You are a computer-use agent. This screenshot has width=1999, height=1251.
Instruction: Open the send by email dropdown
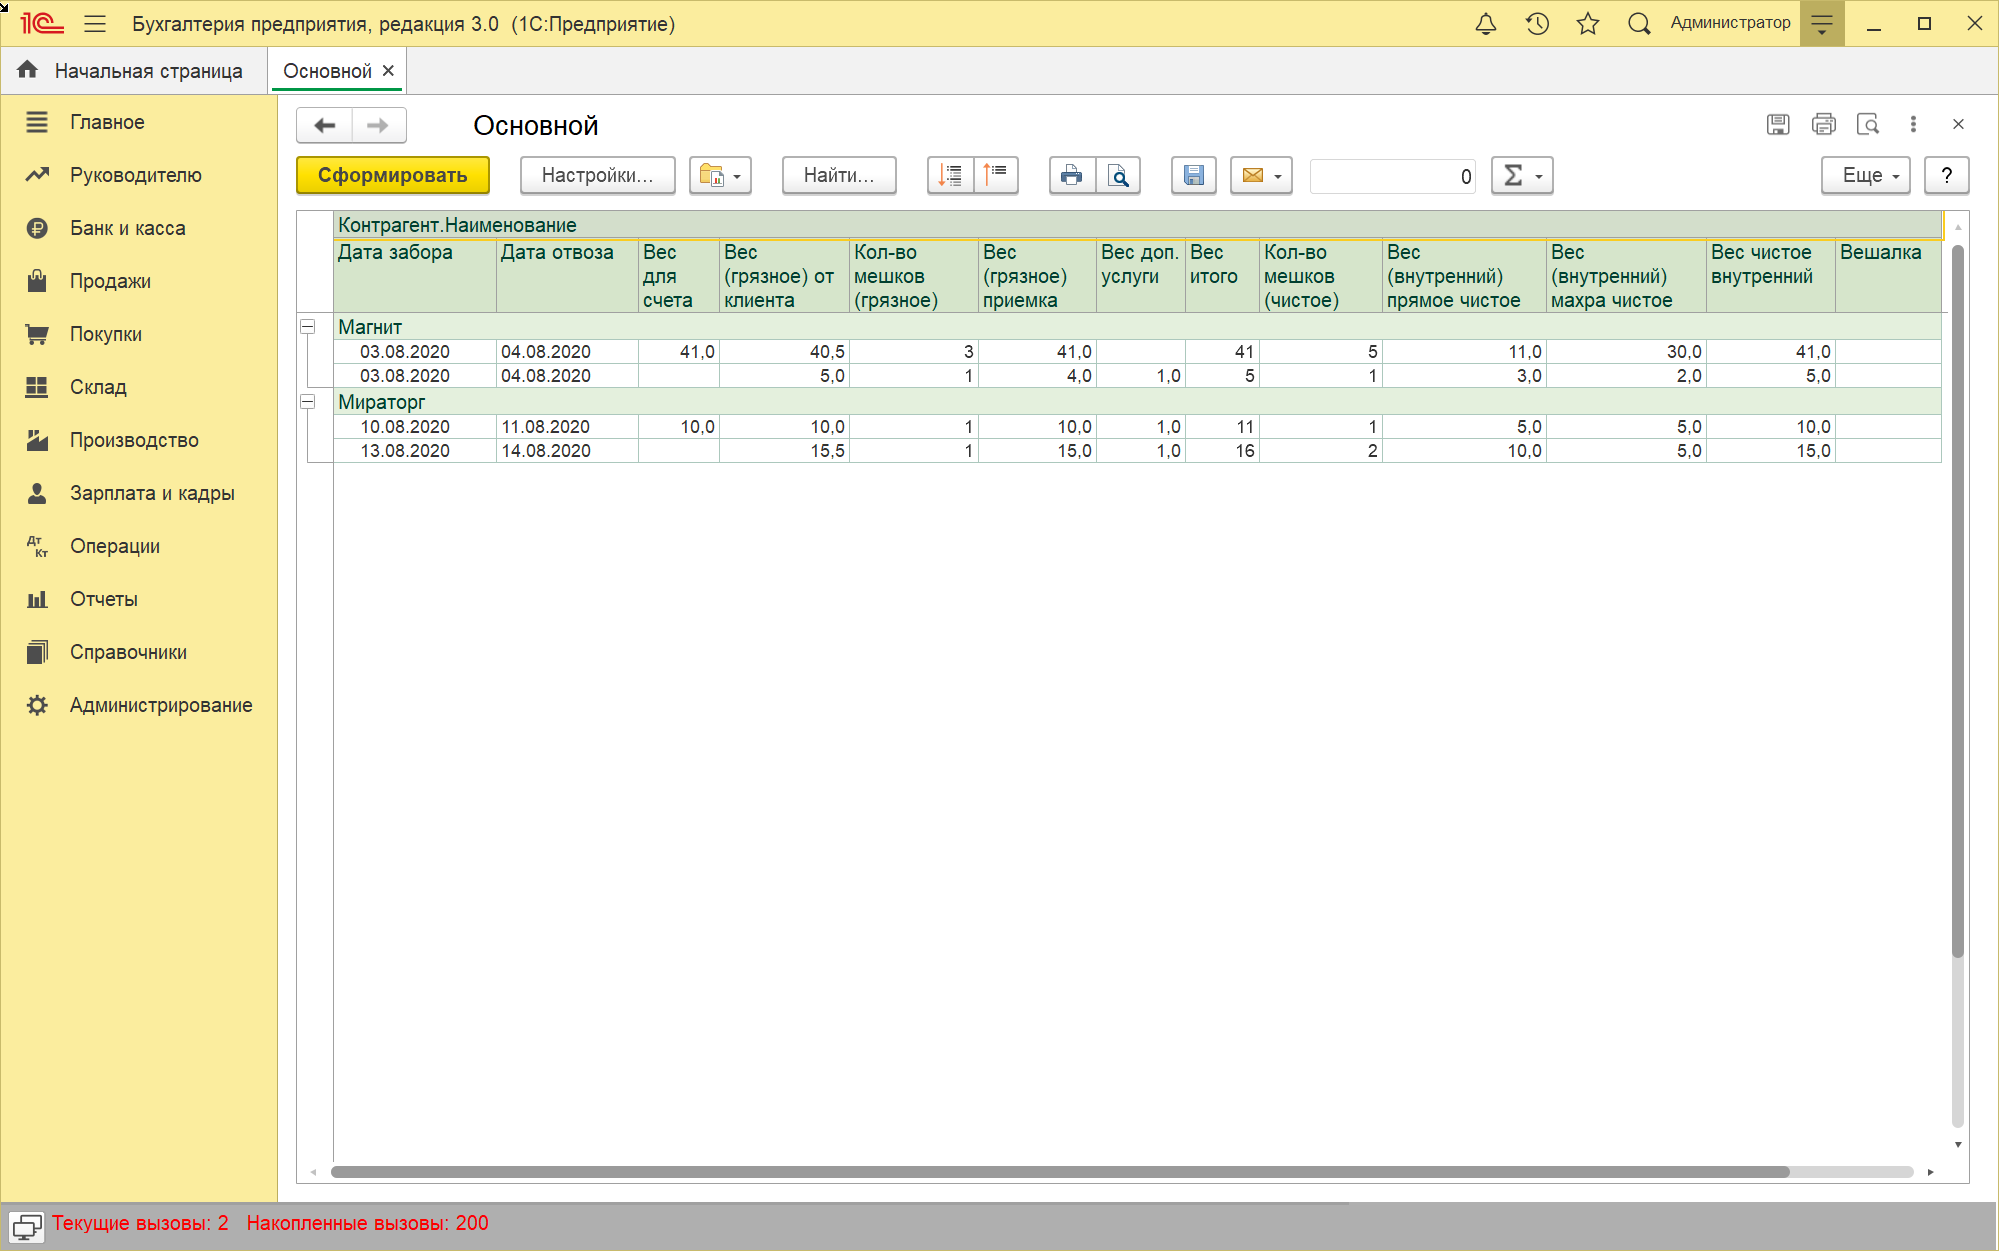click(x=1261, y=176)
